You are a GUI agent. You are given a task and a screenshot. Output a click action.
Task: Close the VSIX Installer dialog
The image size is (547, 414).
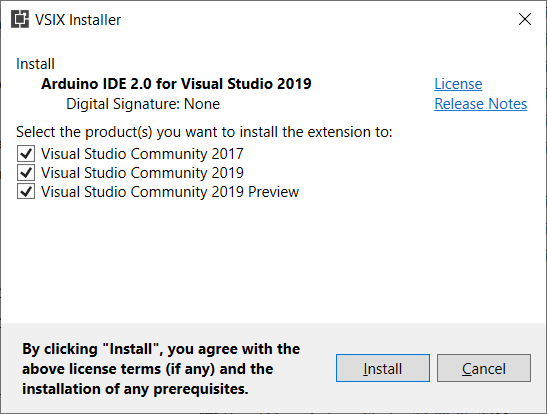click(525, 19)
